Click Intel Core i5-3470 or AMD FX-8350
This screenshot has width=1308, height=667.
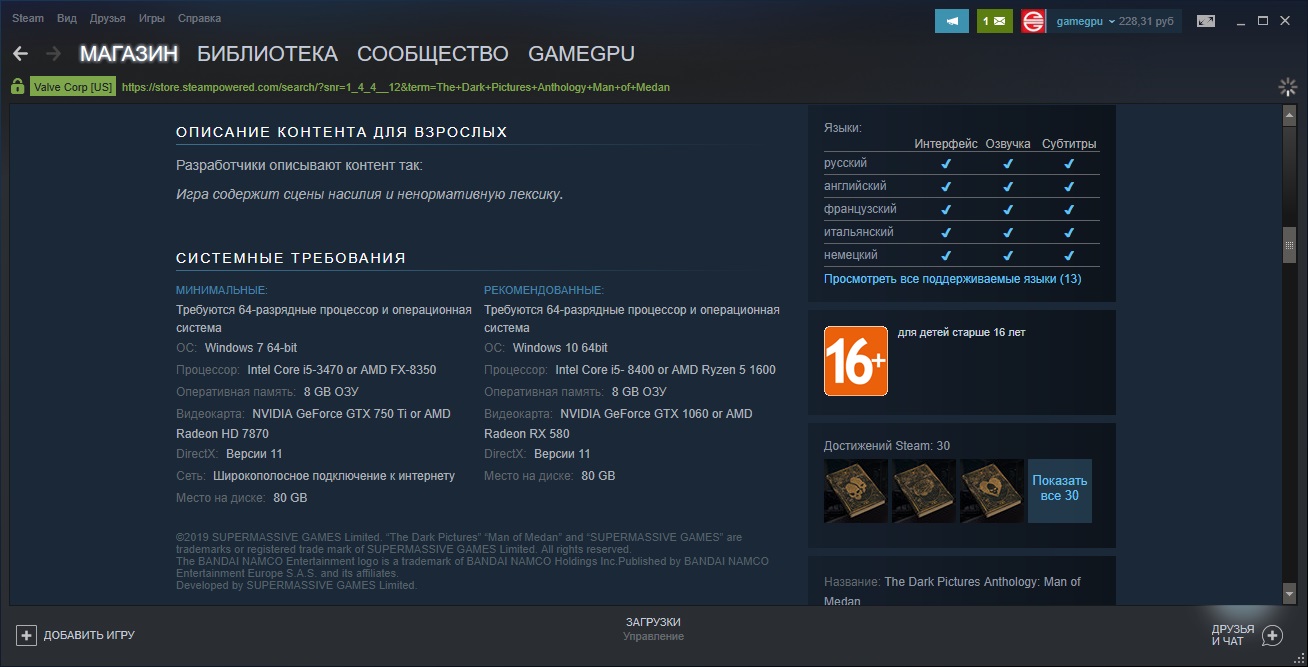(342, 370)
